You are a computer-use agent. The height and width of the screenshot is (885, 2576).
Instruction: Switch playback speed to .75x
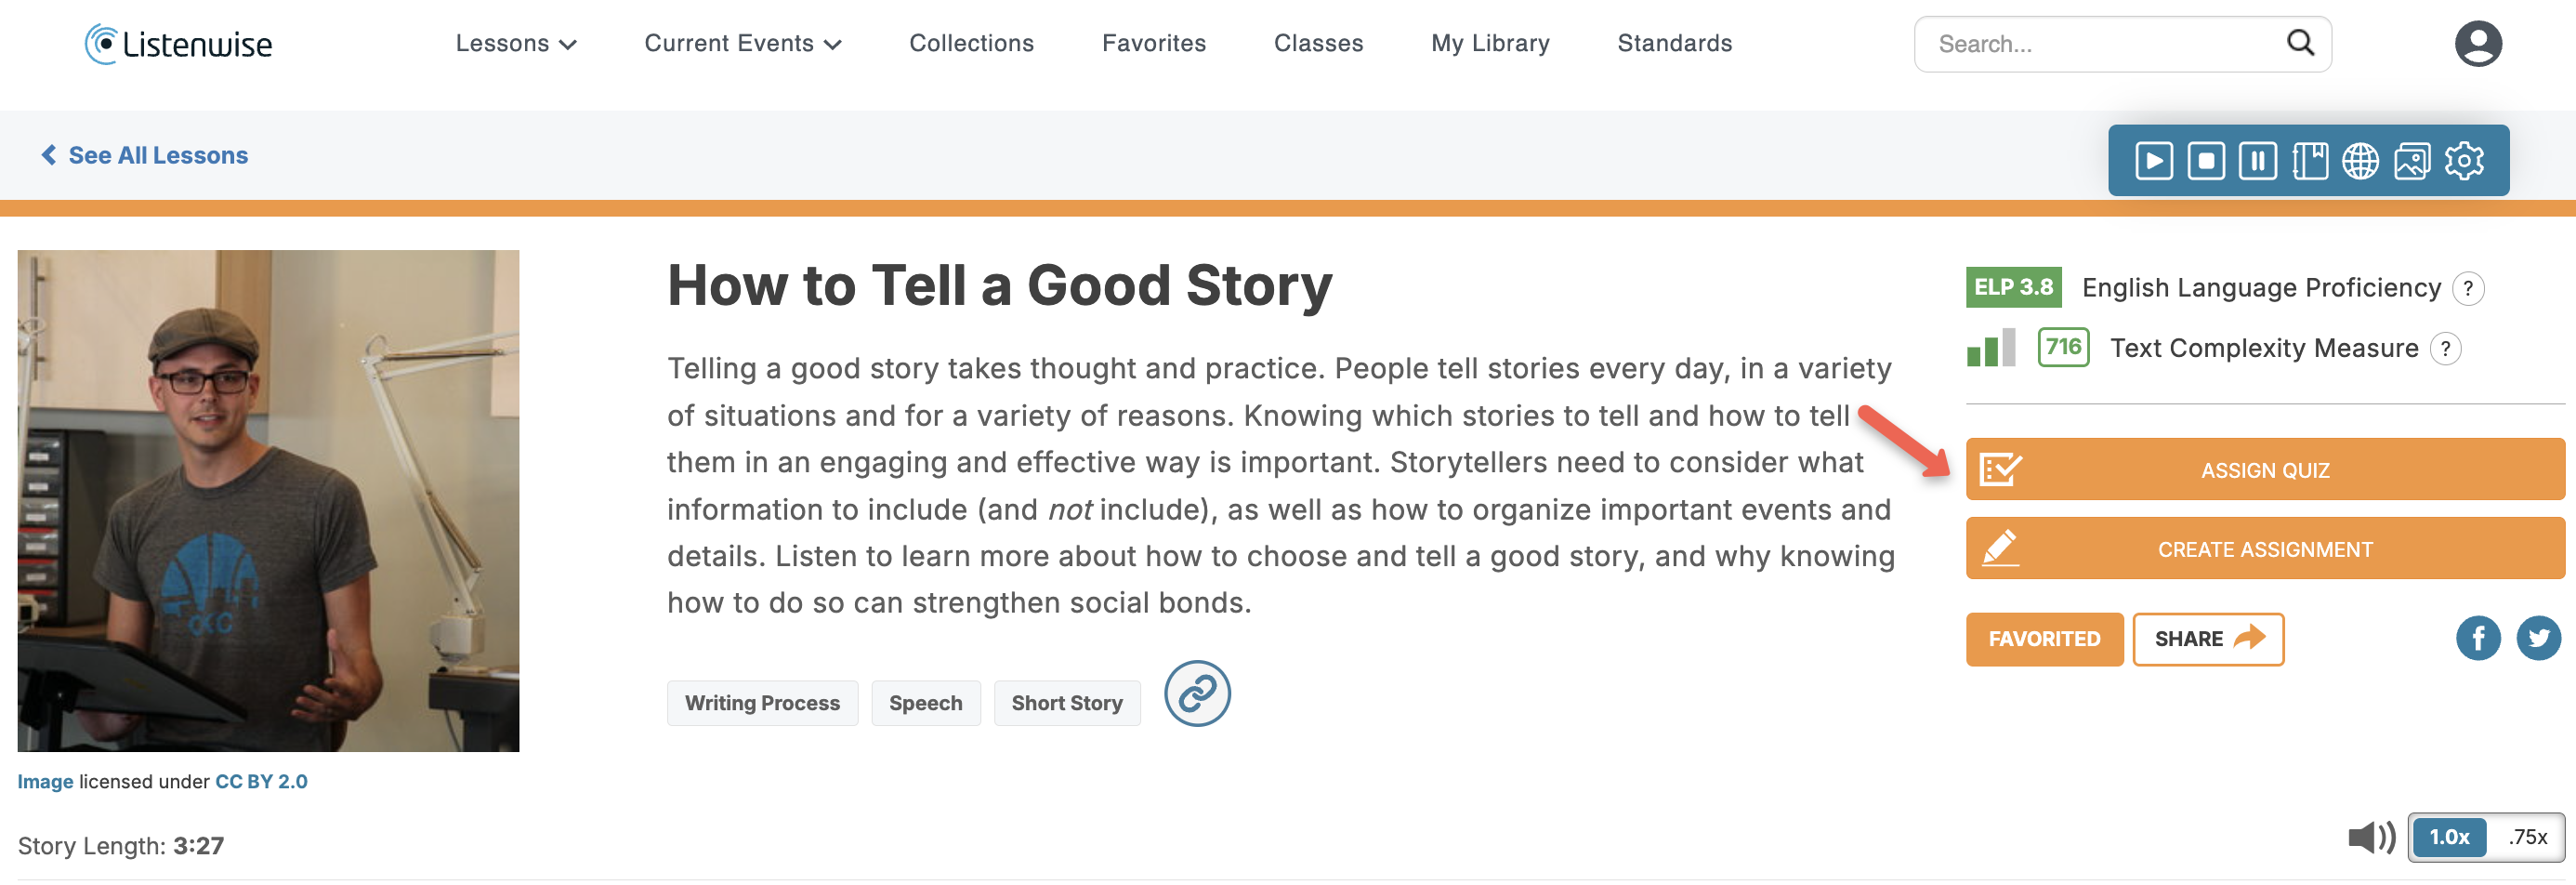[x=2526, y=837]
